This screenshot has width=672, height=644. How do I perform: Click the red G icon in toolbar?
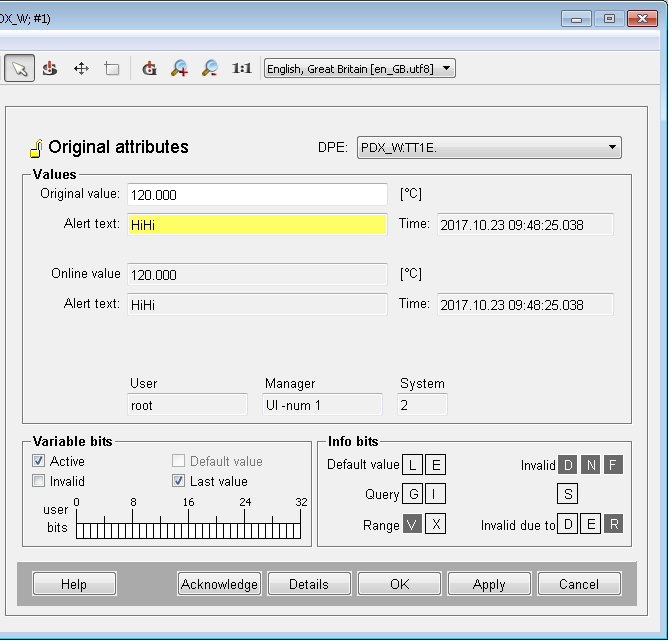149,68
